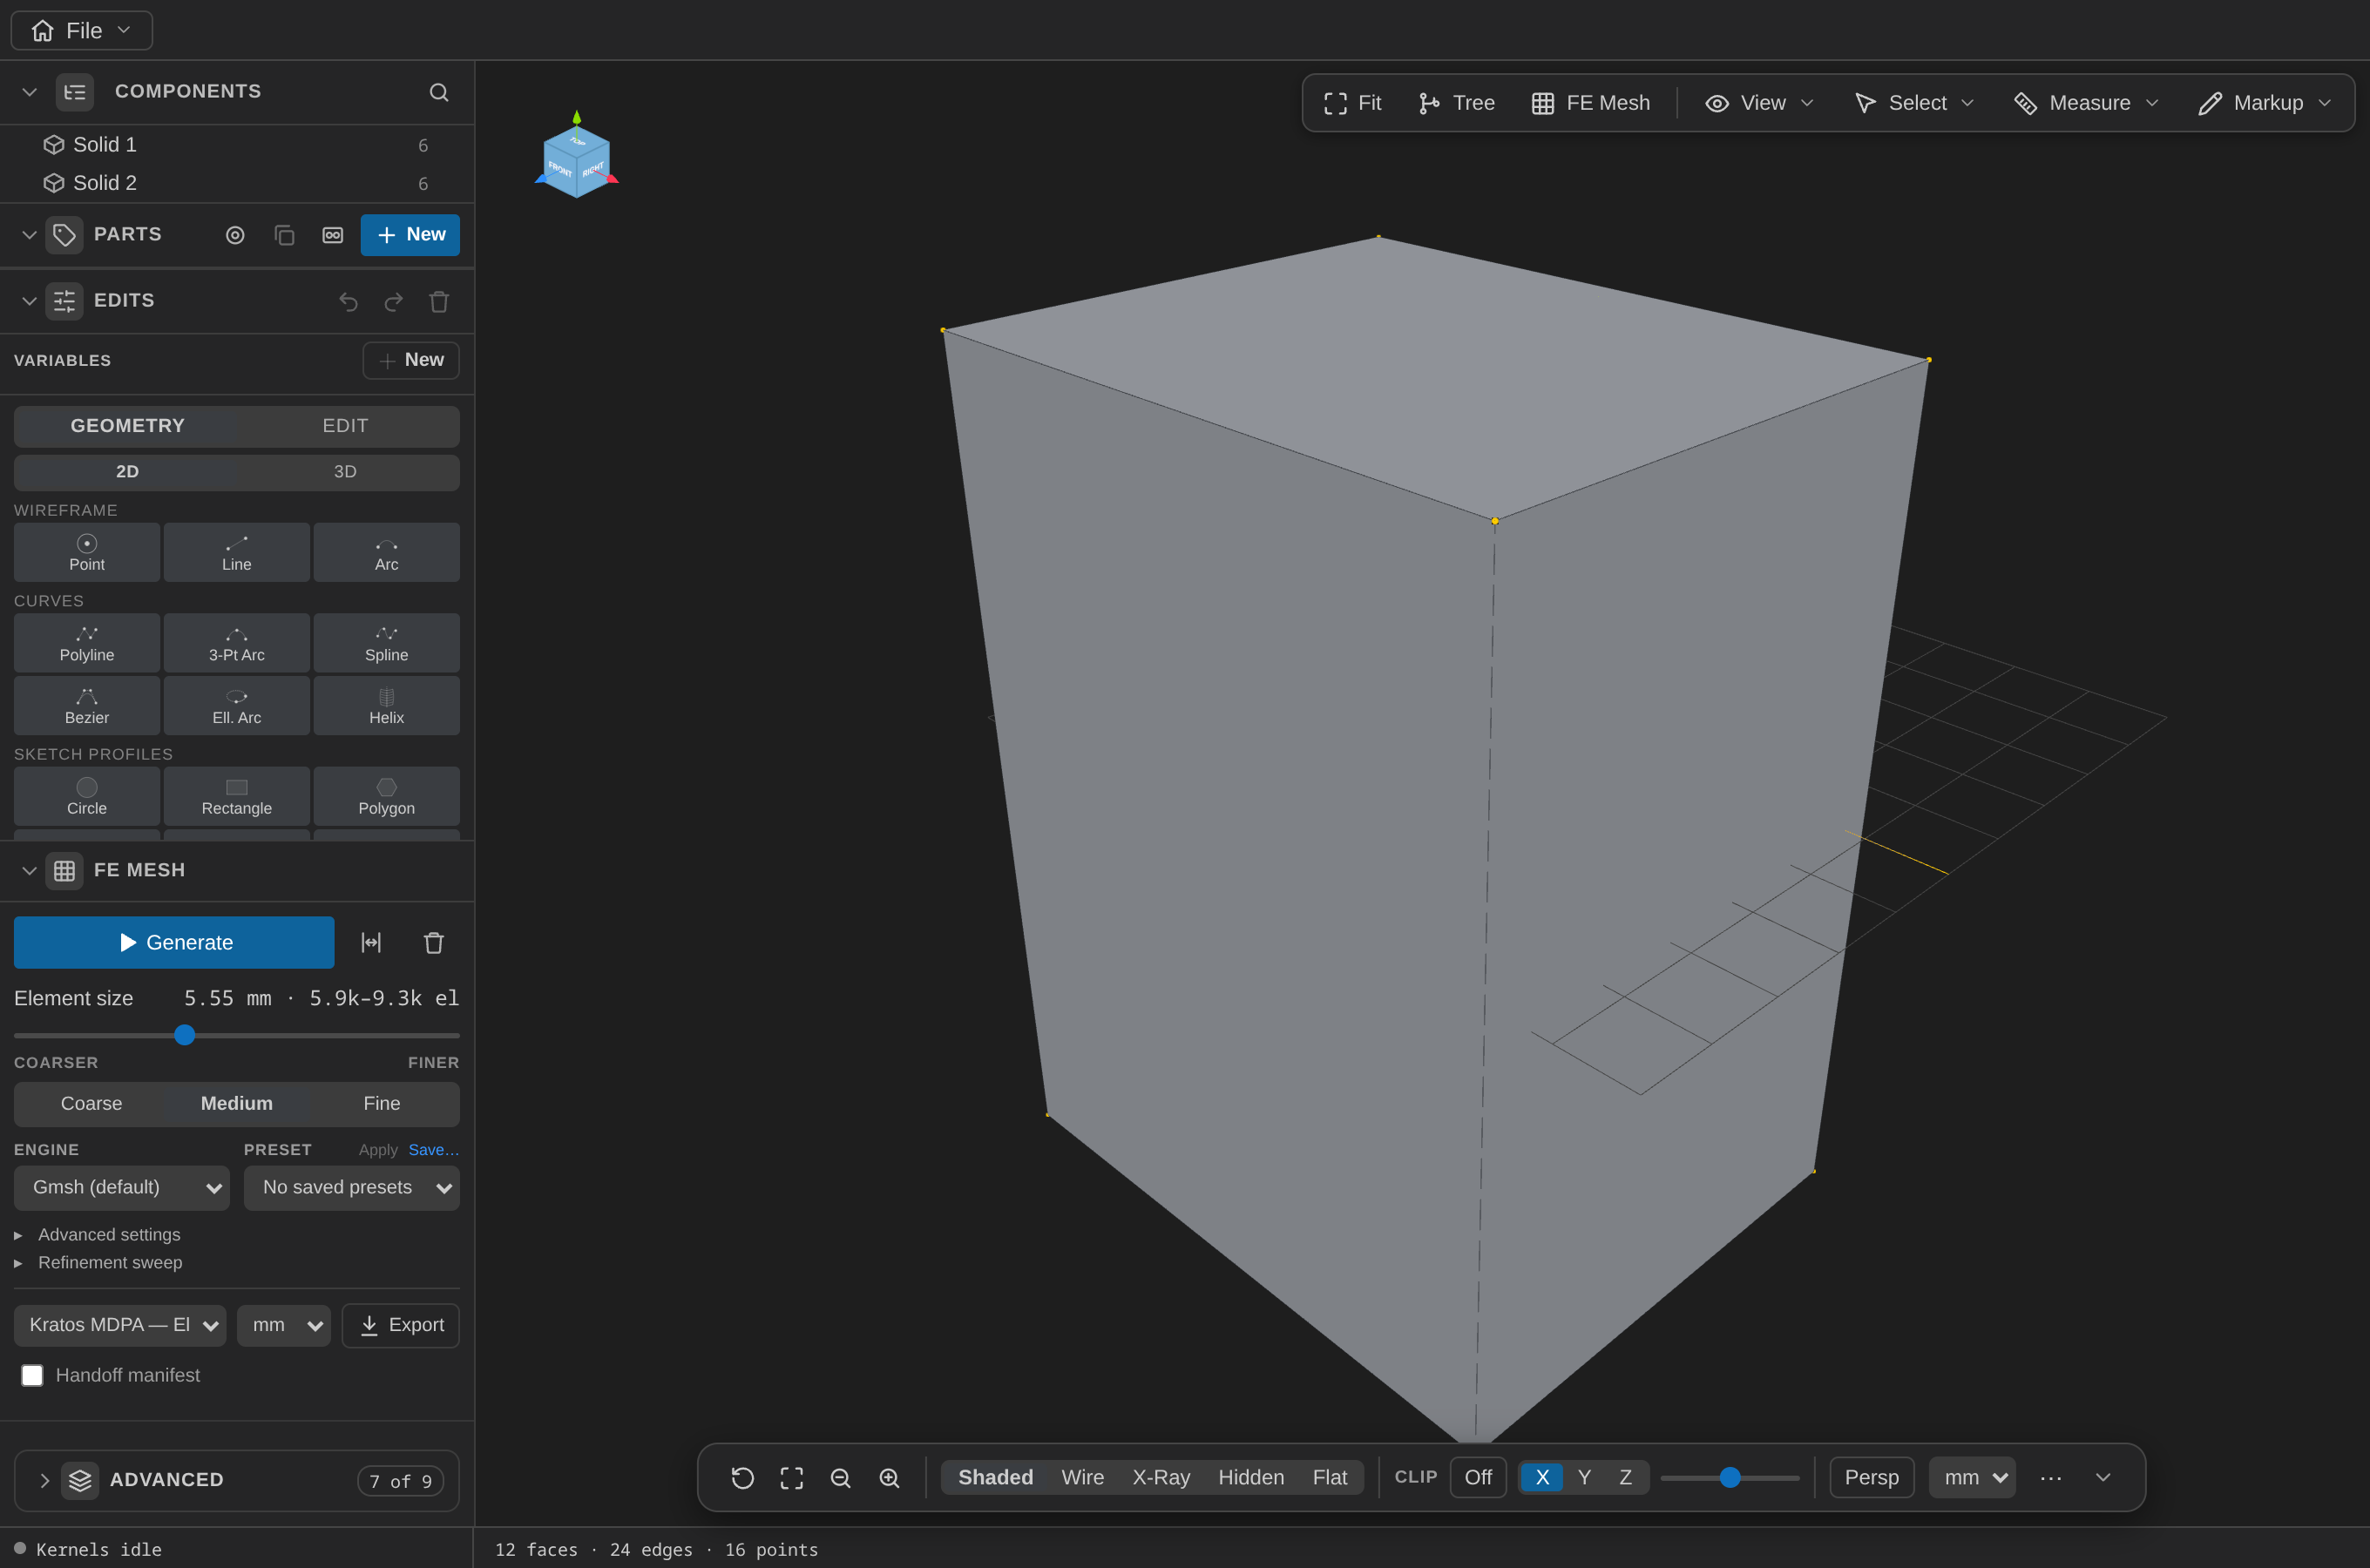Image resolution: width=2370 pixels, height=1568 pixels.
Task: Undo the last edit in Edits
Action: tap(348, 301)
